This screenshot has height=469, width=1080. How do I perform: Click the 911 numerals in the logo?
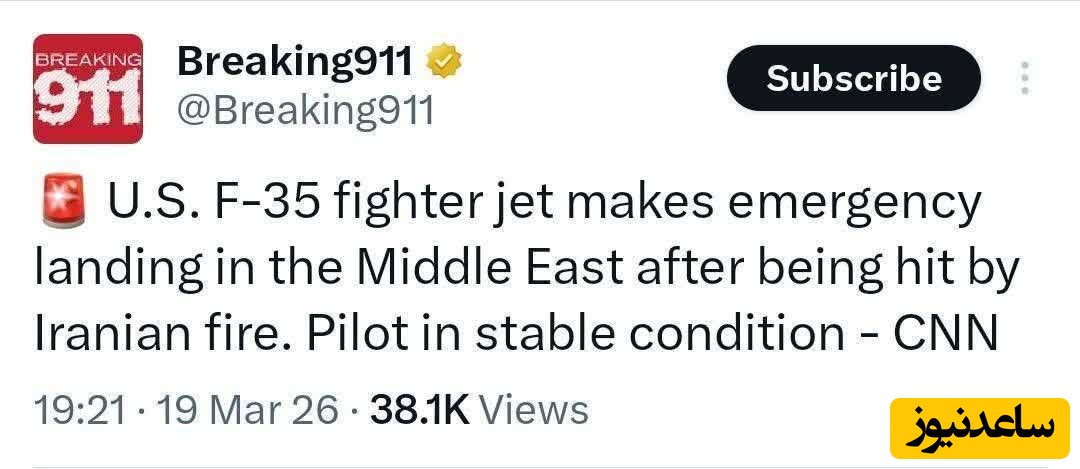(x=88, y=98)
